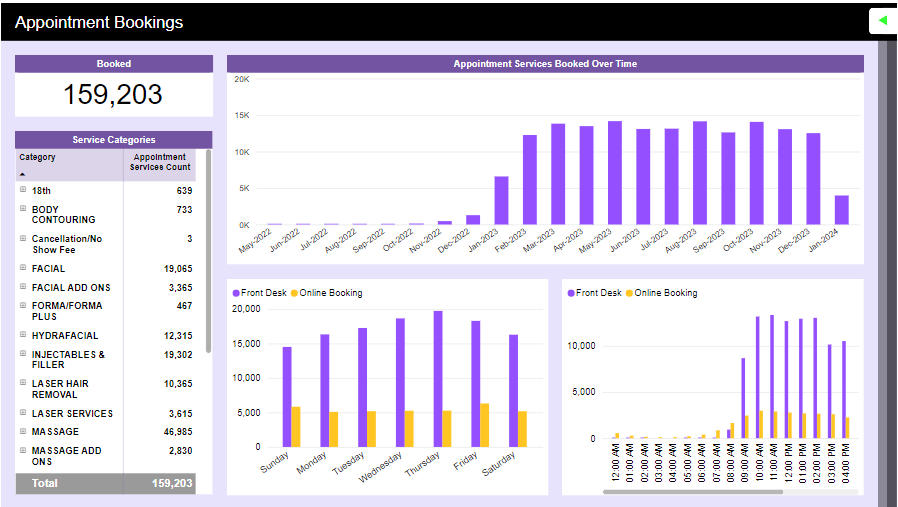Toggle Front Desk legend in hourly chart
The image size is (898, 507).
[x=597, y=293]
